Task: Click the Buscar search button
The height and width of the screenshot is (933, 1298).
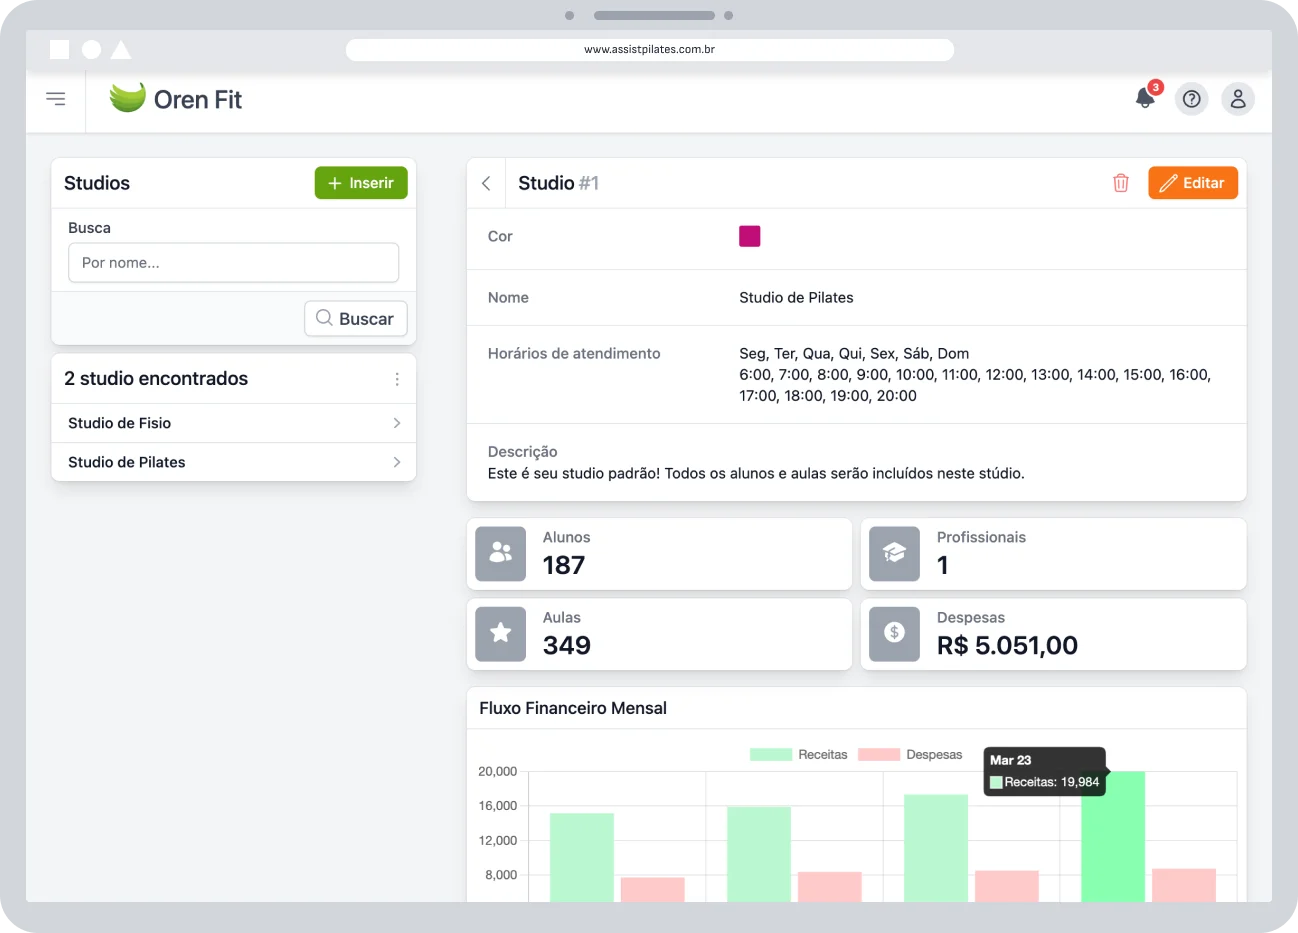Action: coord(355,319)
